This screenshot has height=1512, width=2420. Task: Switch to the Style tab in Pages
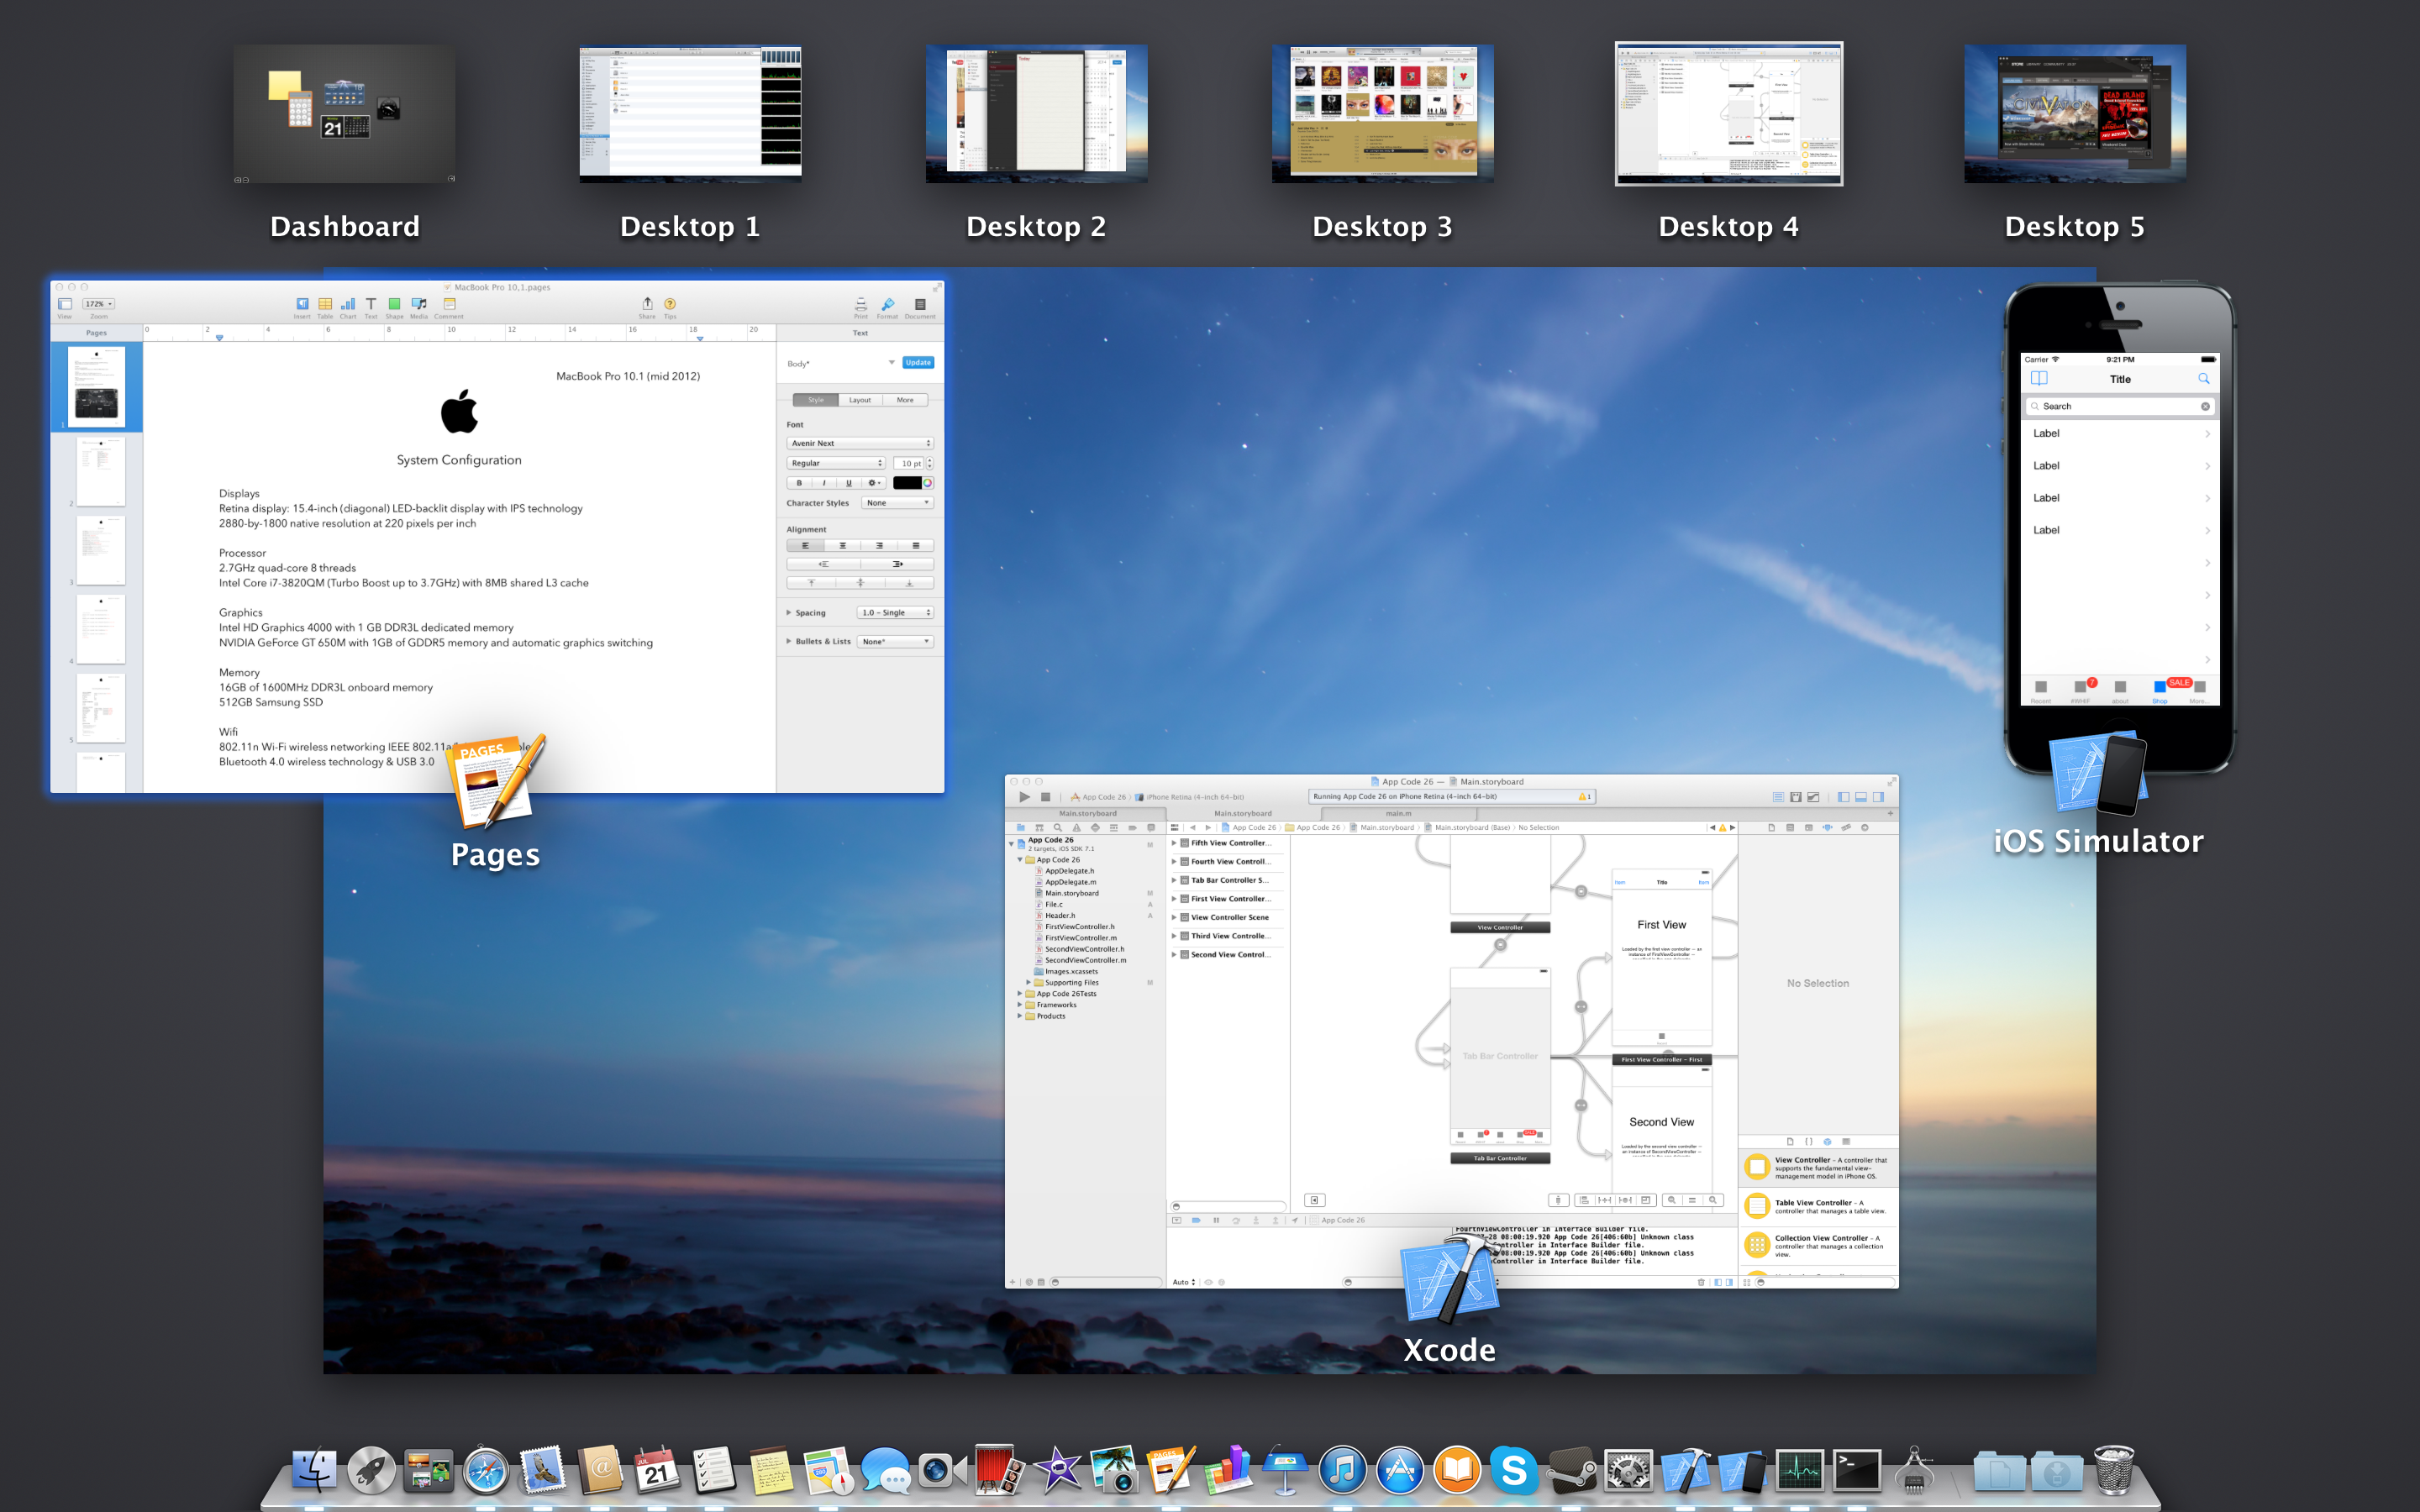pos(816,400)
